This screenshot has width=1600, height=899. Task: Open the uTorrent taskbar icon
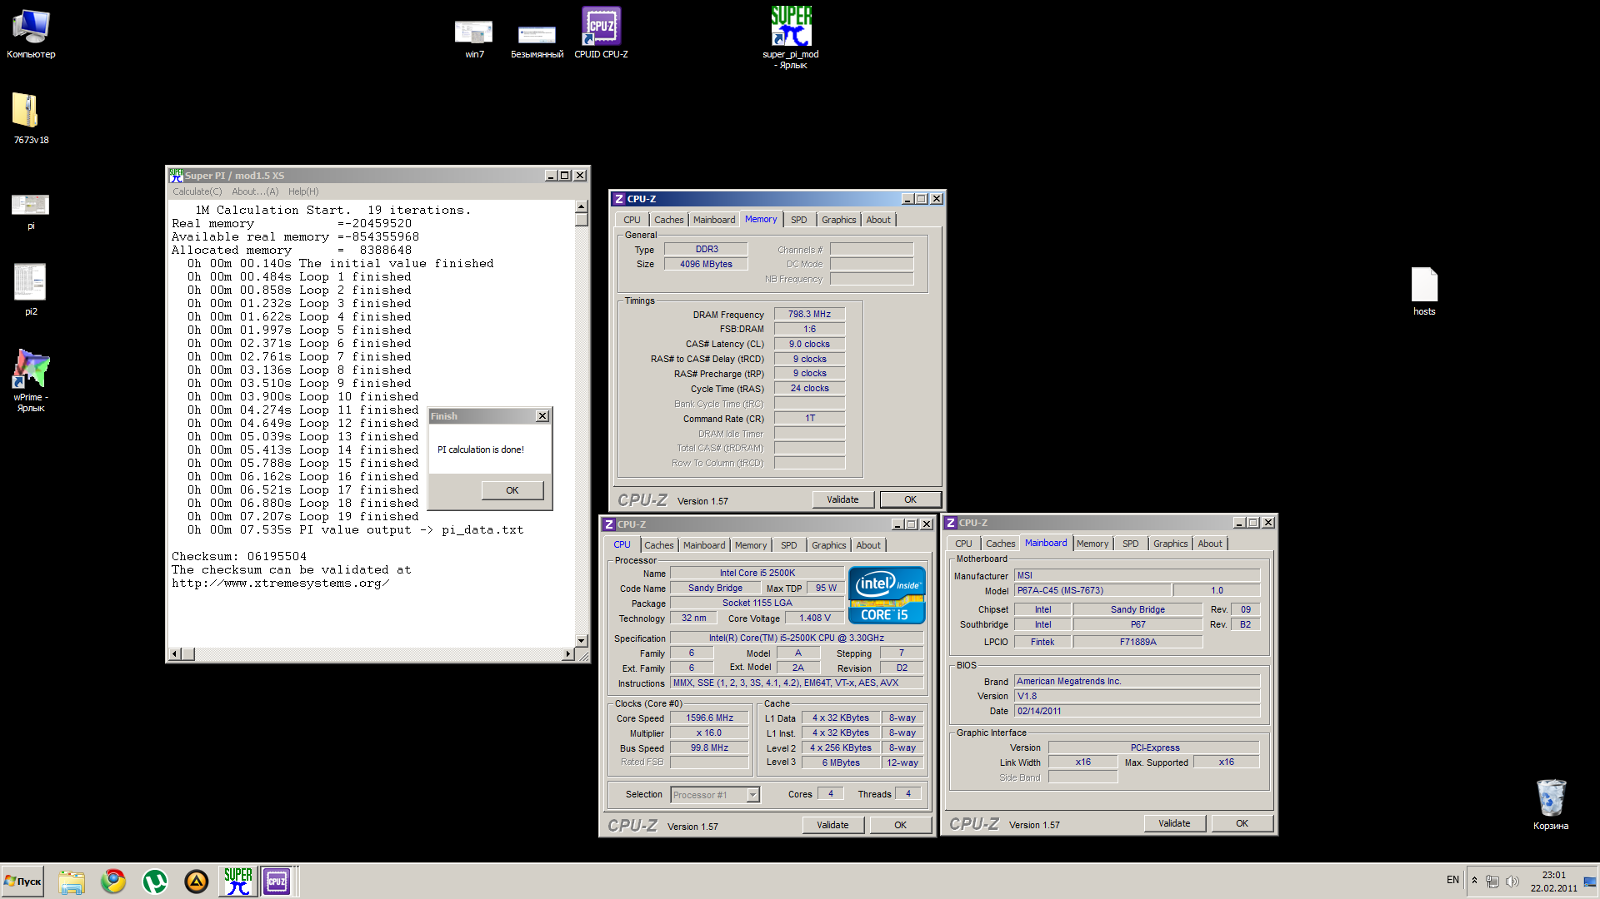[155, 881]
